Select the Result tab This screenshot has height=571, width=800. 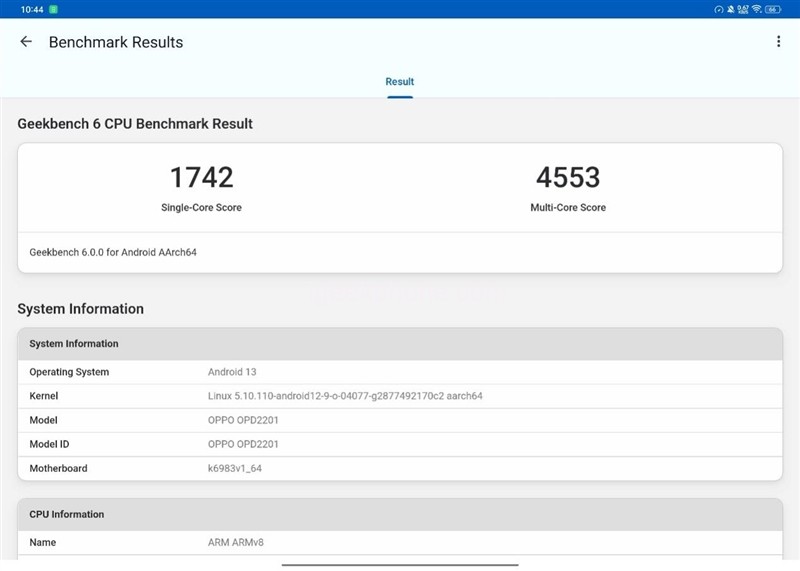tap(400, 82)
